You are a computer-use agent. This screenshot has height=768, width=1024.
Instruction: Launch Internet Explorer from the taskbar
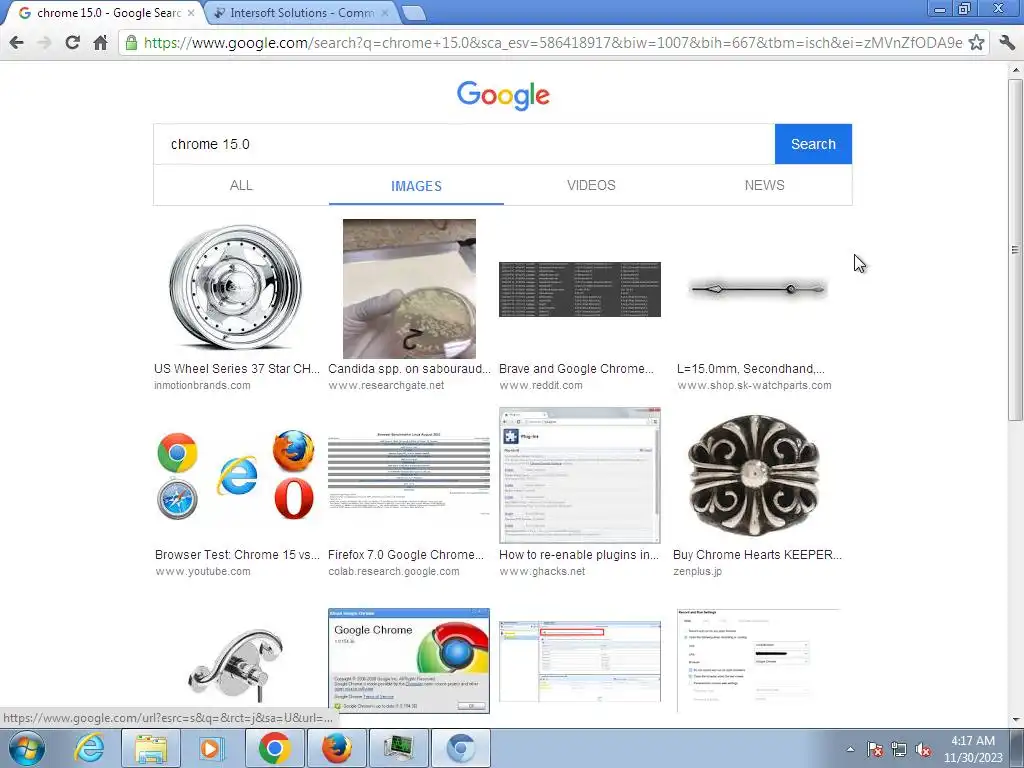(x=89, y=748)
